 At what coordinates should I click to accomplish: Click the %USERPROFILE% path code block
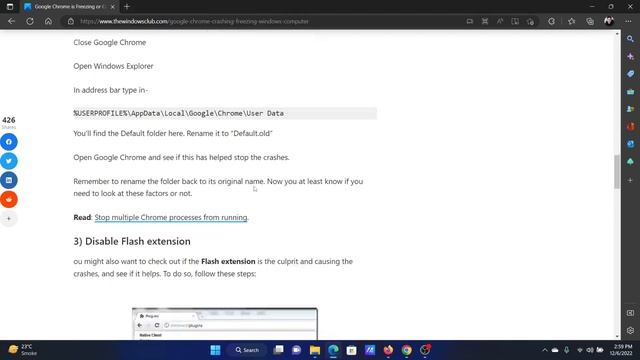tap(225, 113)
